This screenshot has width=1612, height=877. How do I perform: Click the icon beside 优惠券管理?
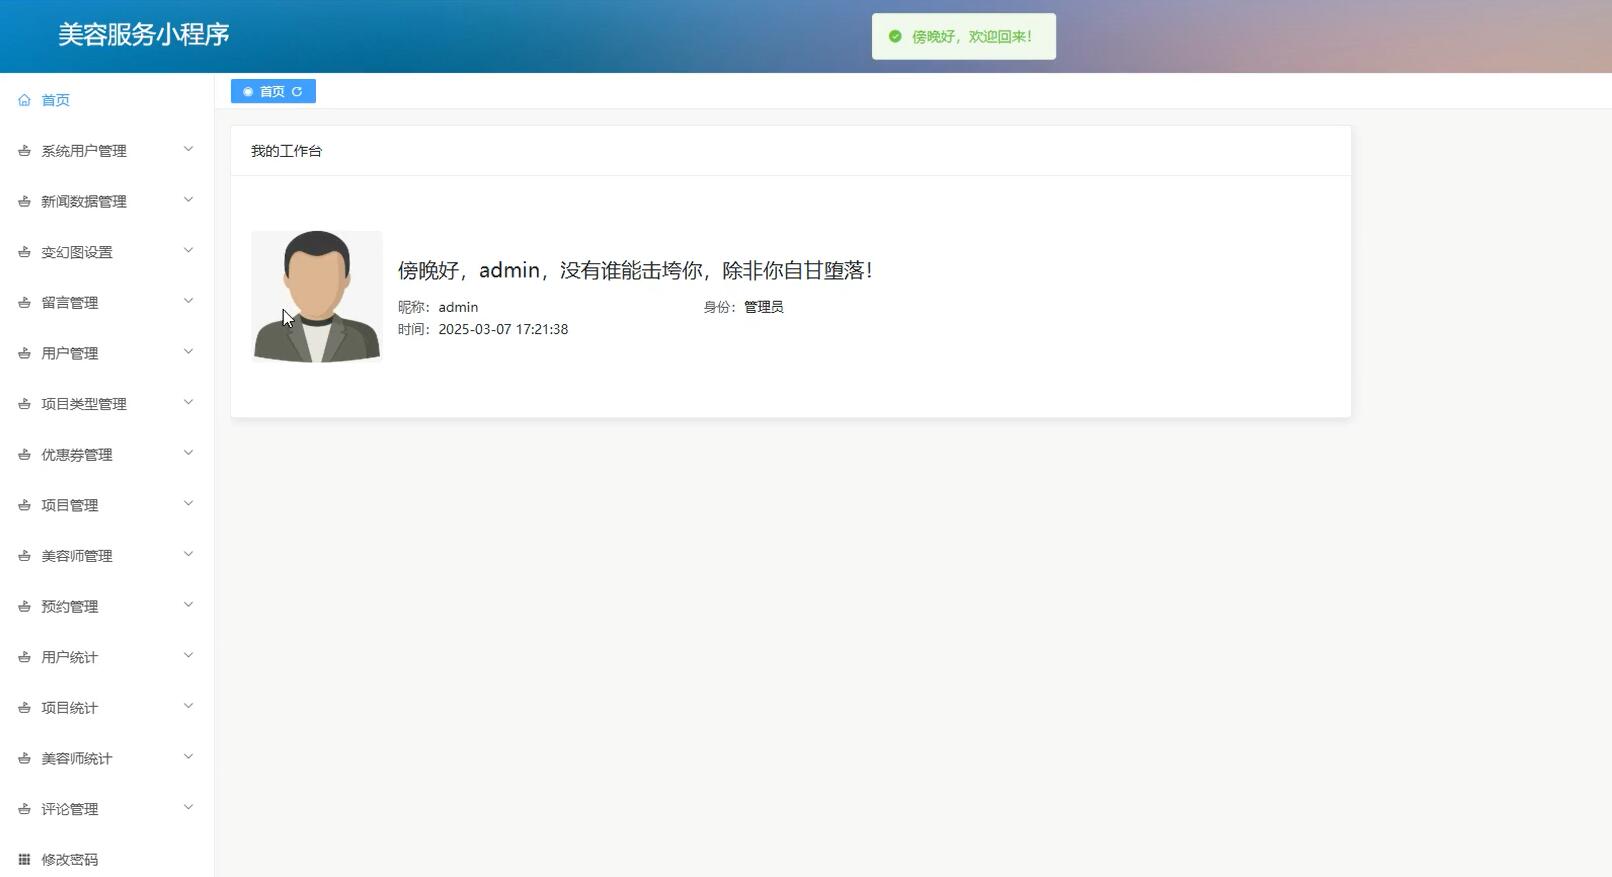24,455
